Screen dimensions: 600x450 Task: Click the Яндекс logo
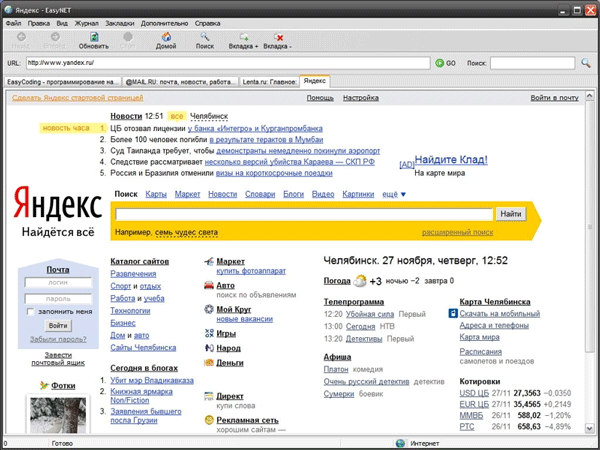pyautogui.click(x=58, y=203)
